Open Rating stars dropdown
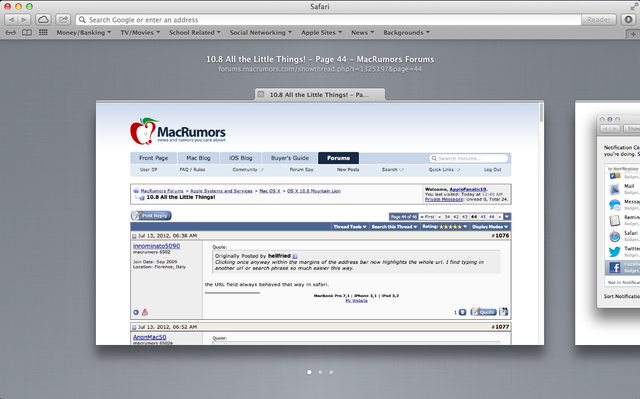 [x=444, y=226]
